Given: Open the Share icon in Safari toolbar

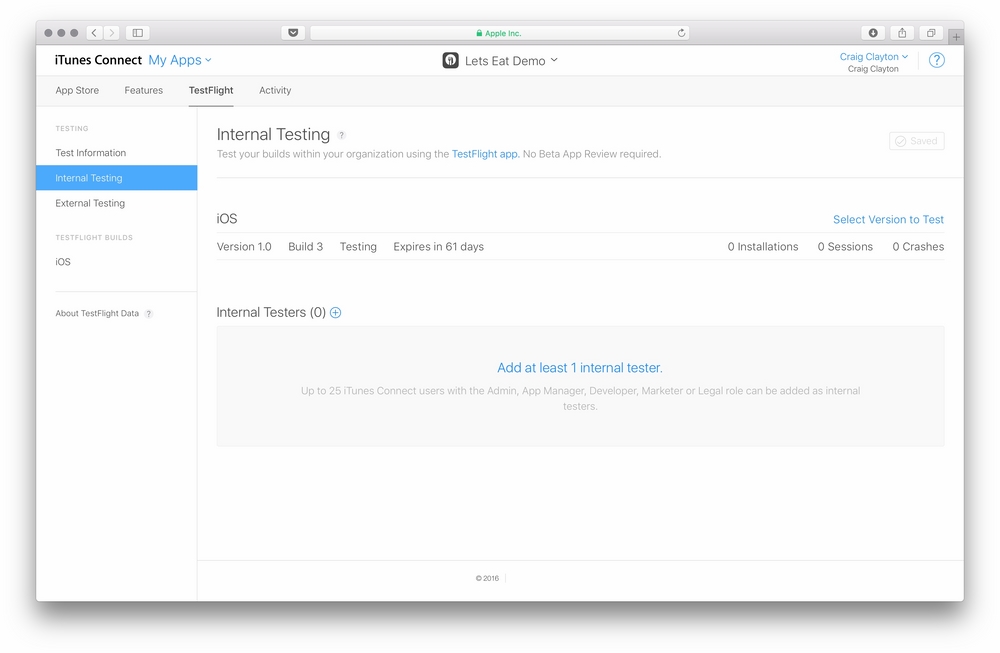Looking at the screenshot, I should point(902,33).
